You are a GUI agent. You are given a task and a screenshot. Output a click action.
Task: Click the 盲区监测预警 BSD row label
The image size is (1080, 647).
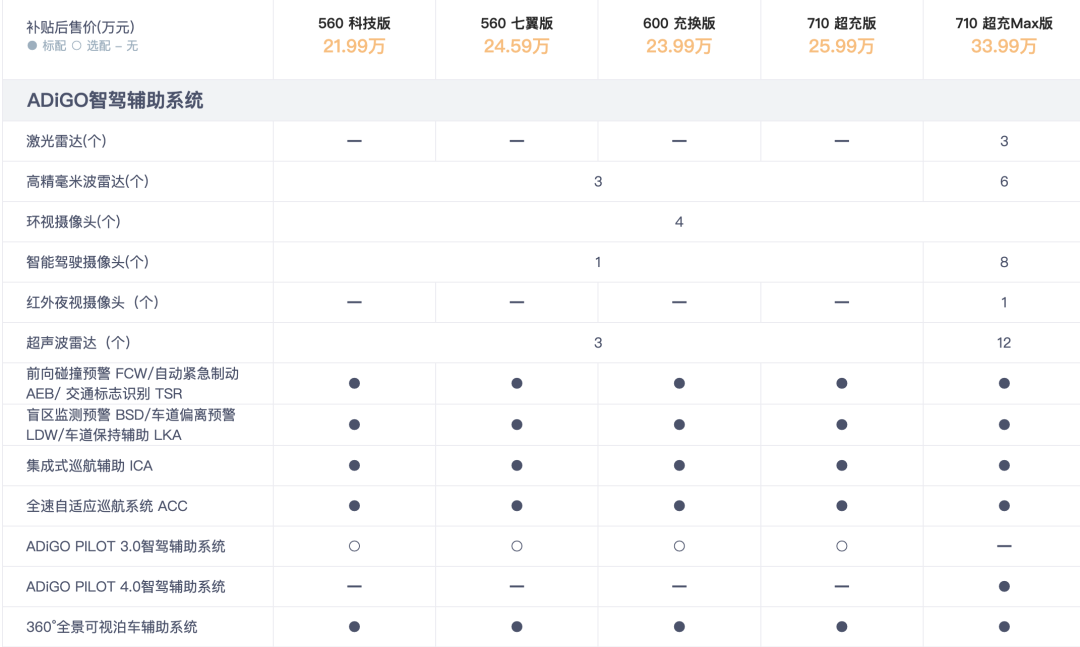click(131, 425)
